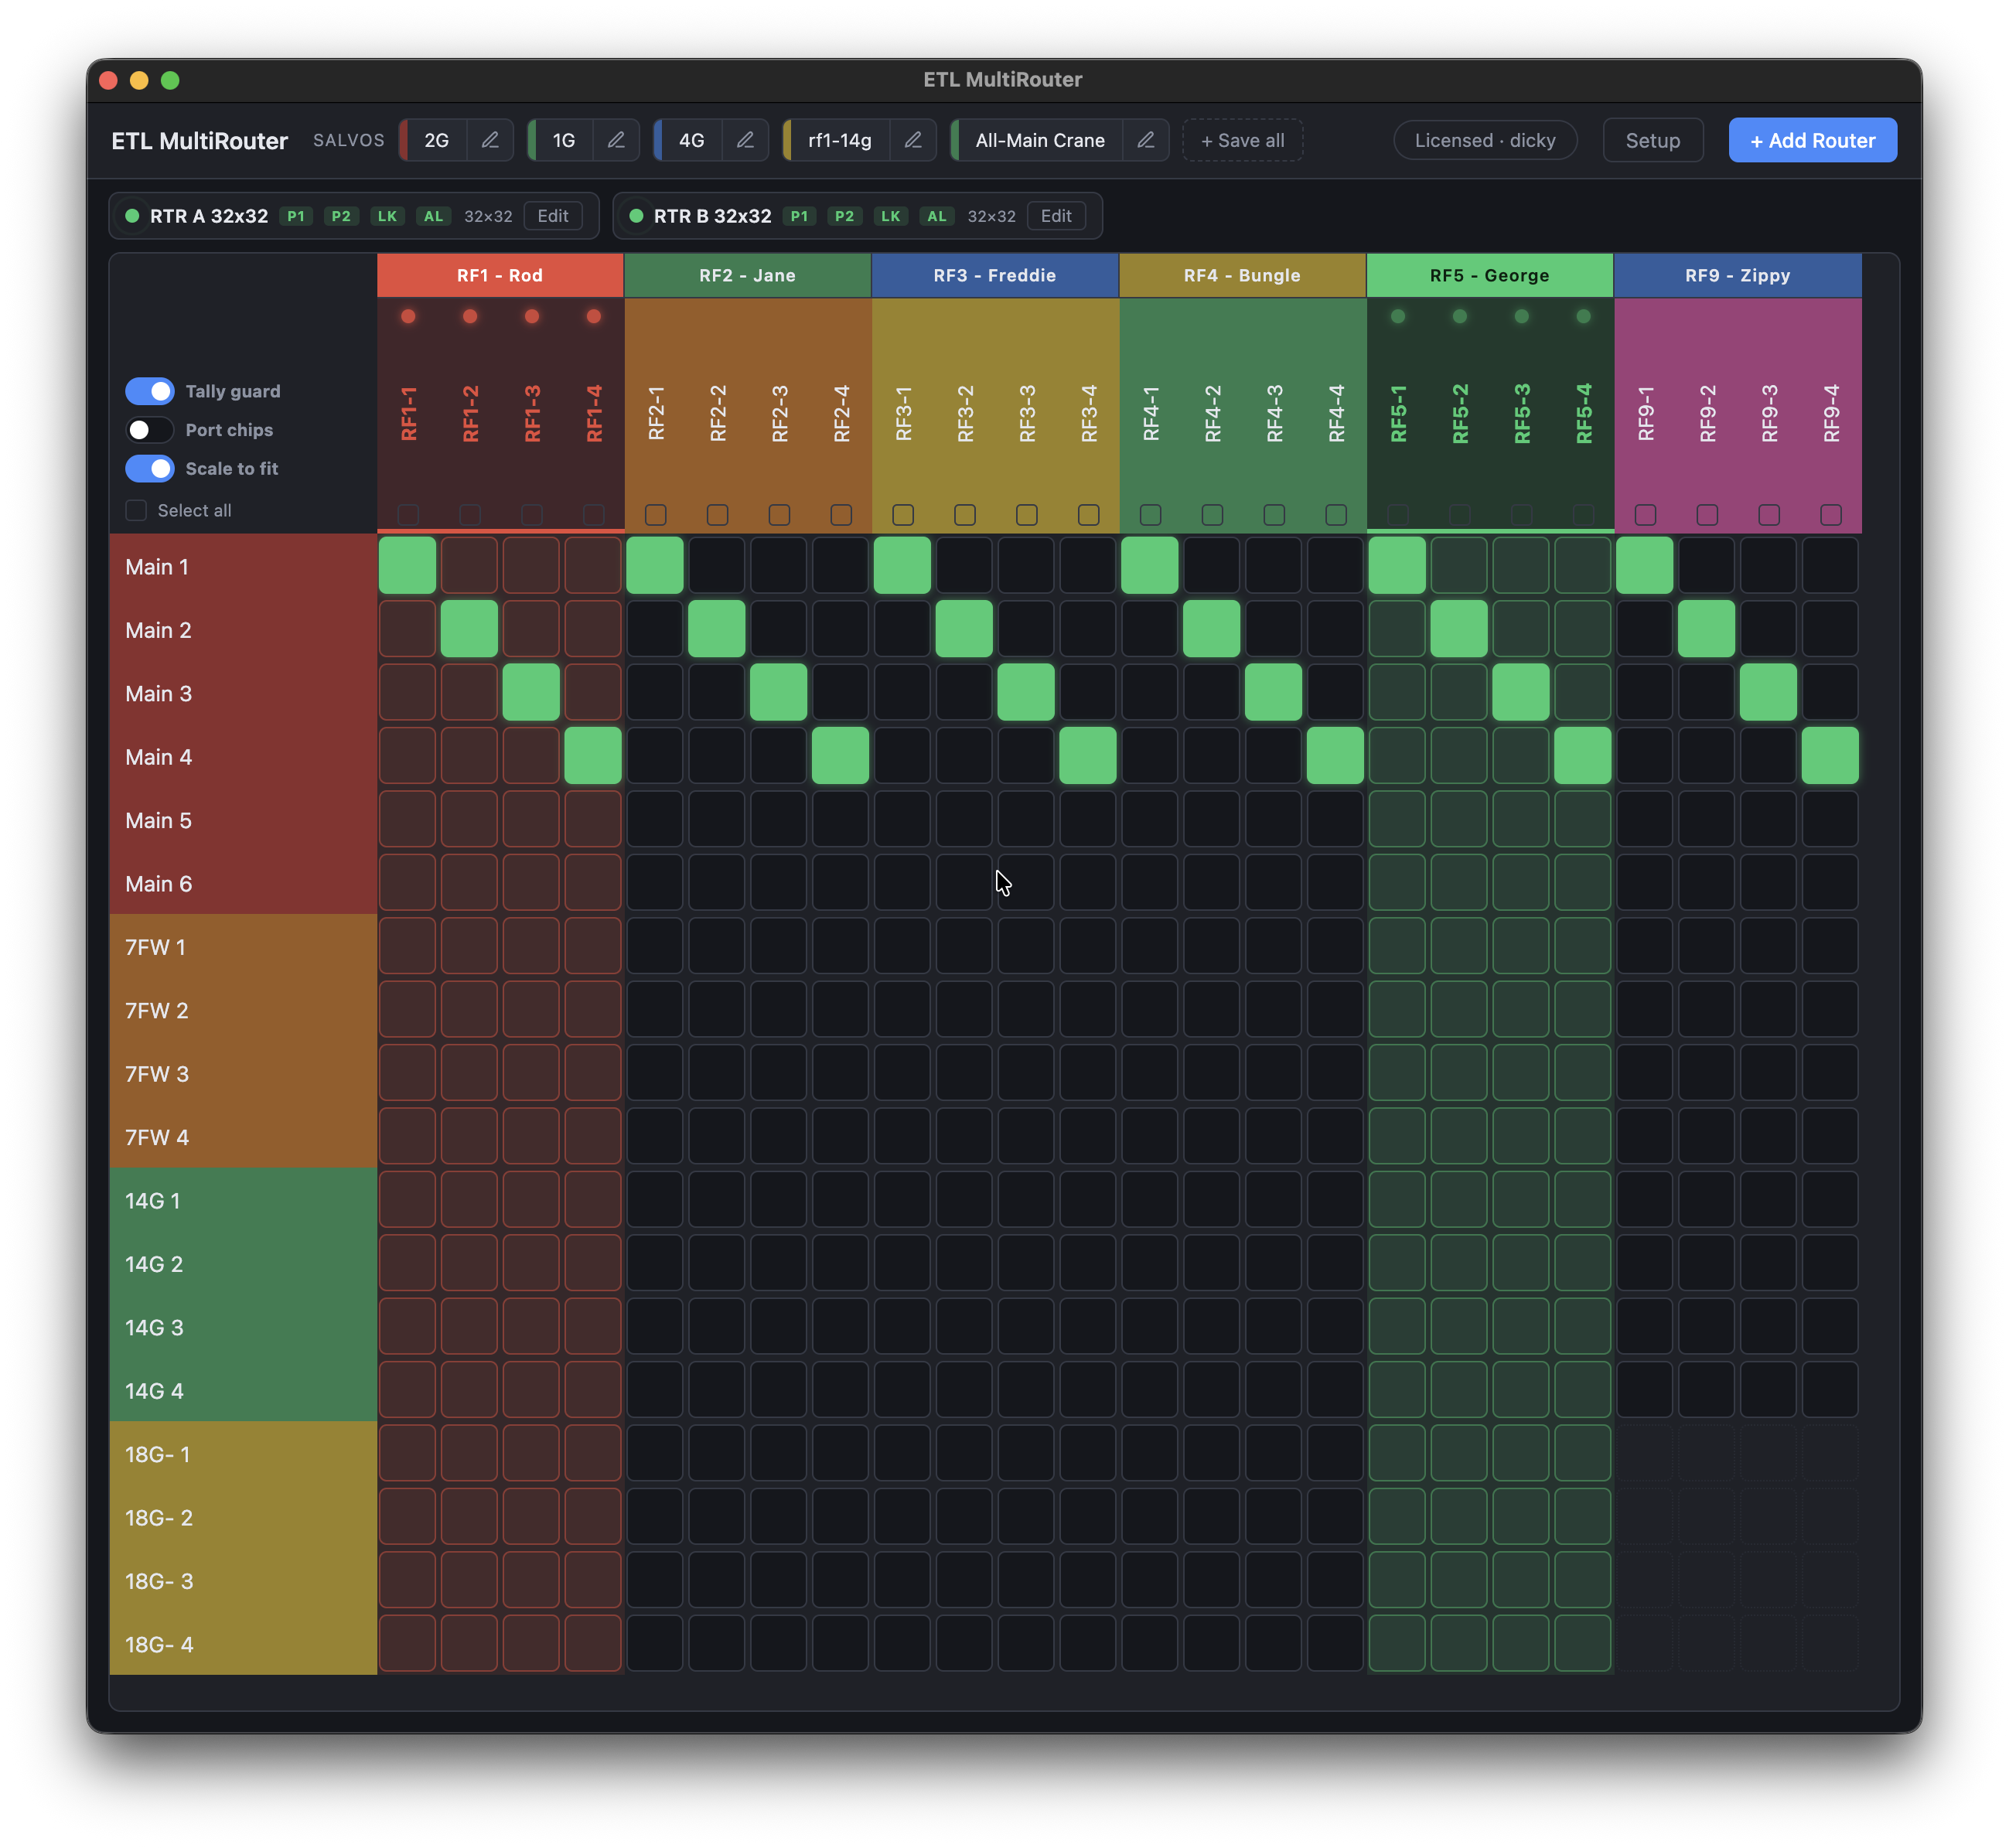Edit the RTR A 32x32 router

point(553,216)
